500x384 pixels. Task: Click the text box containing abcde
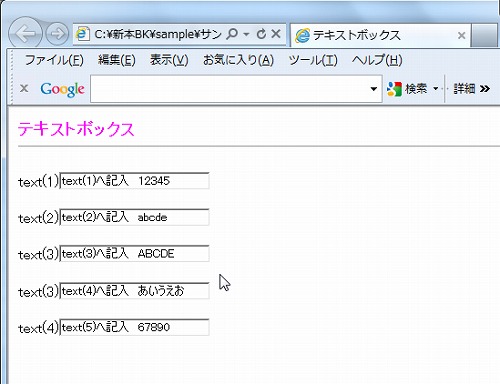tap(134, 217)
